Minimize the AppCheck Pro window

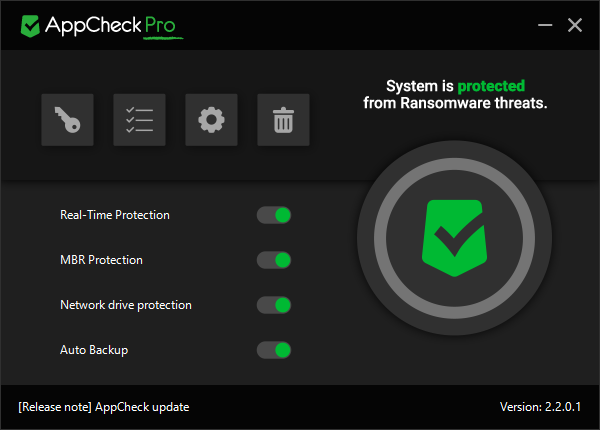coord(543,25)
